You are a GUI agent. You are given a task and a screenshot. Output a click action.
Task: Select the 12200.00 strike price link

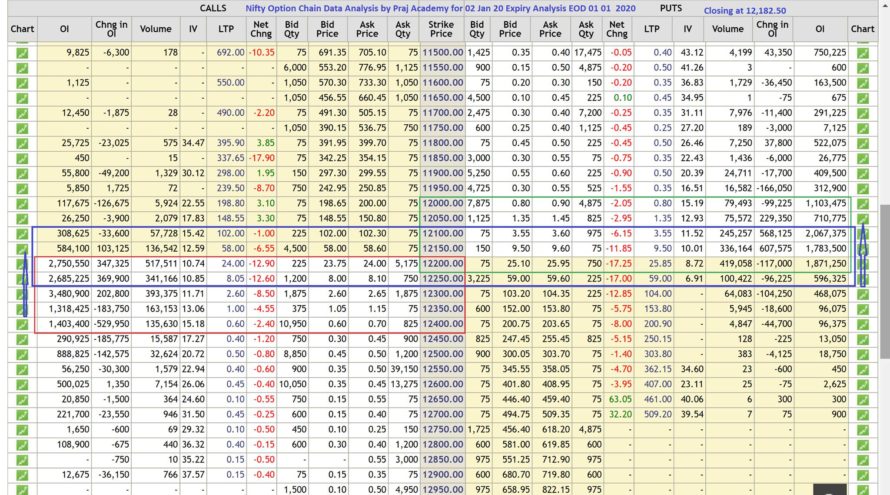tap(443, 263)
